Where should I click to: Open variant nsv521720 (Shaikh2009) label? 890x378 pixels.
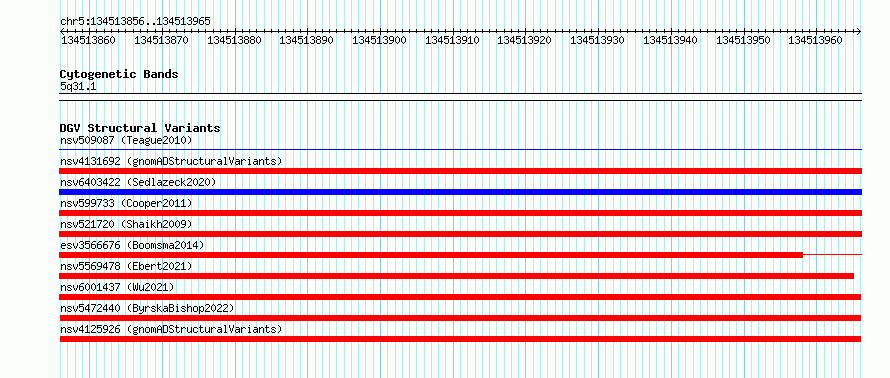[126, 224]
